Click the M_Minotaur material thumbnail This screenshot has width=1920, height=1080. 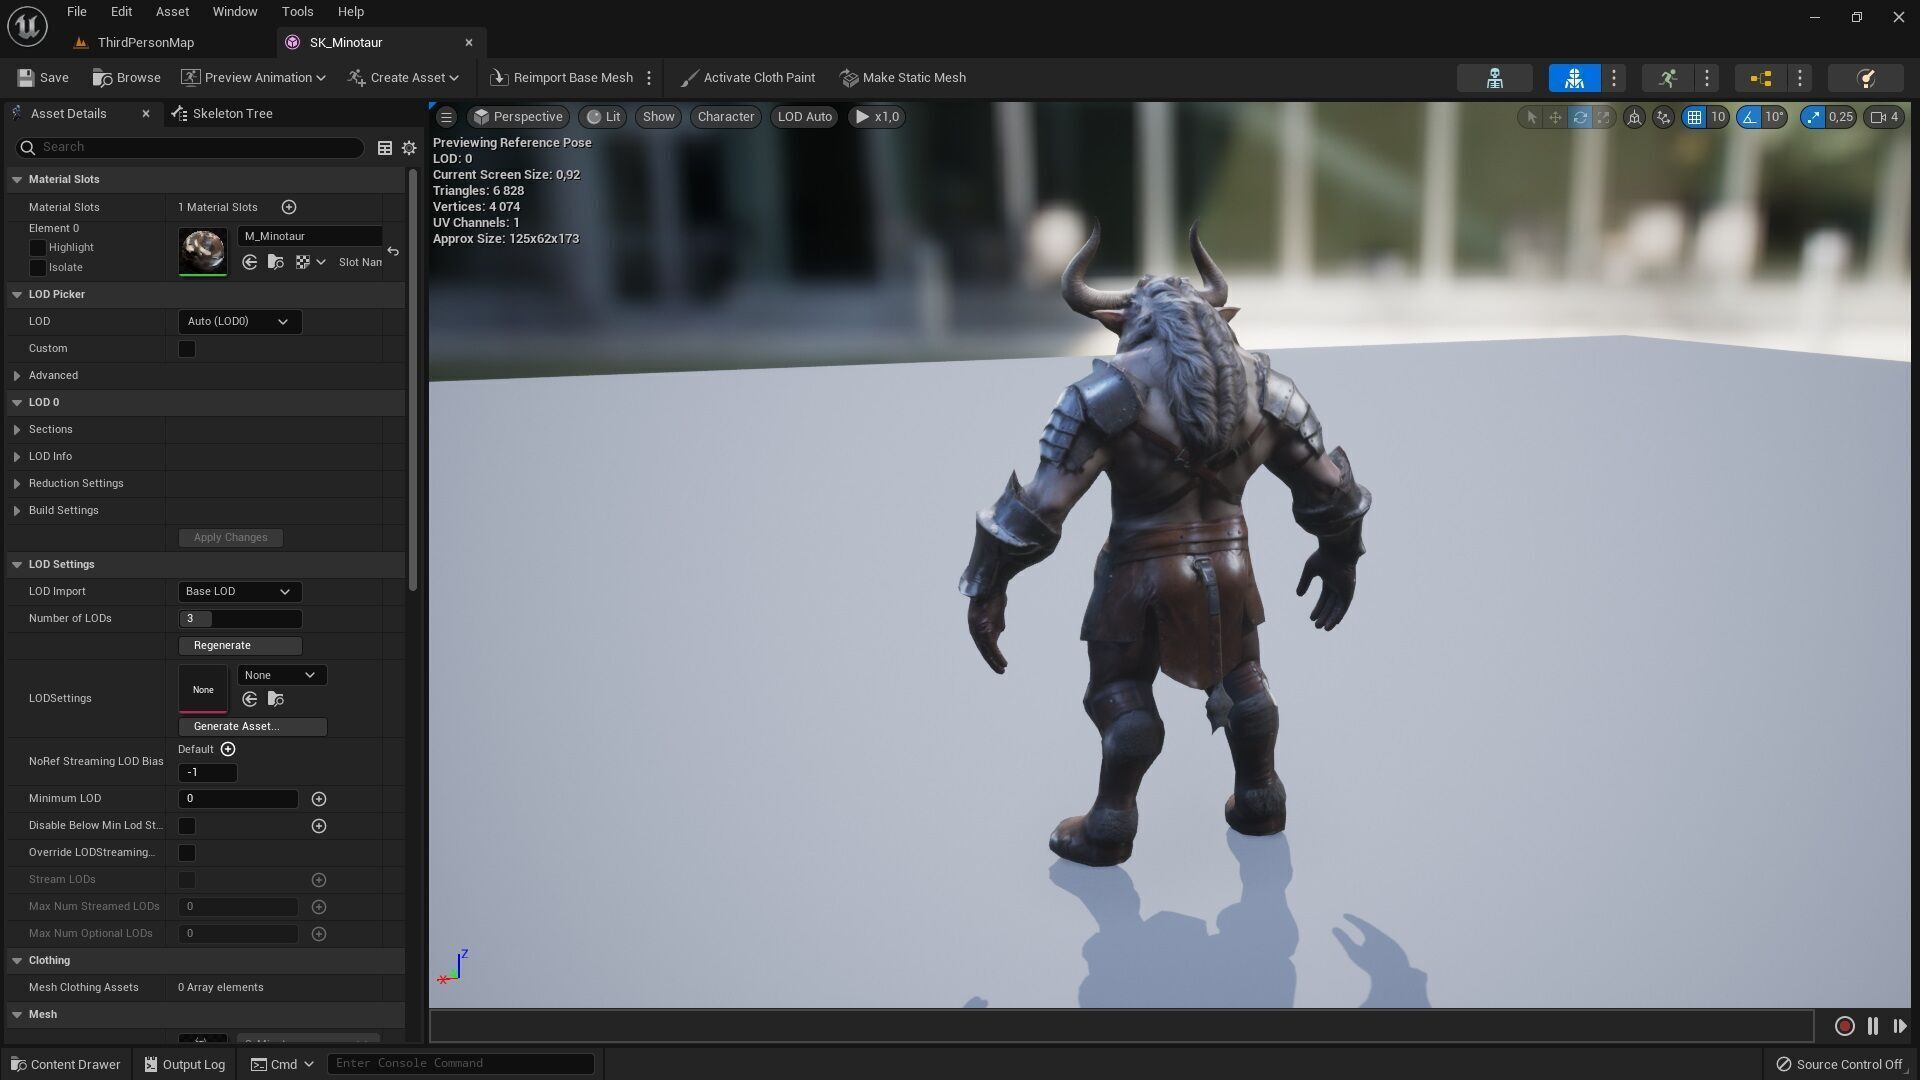[203, 251]
